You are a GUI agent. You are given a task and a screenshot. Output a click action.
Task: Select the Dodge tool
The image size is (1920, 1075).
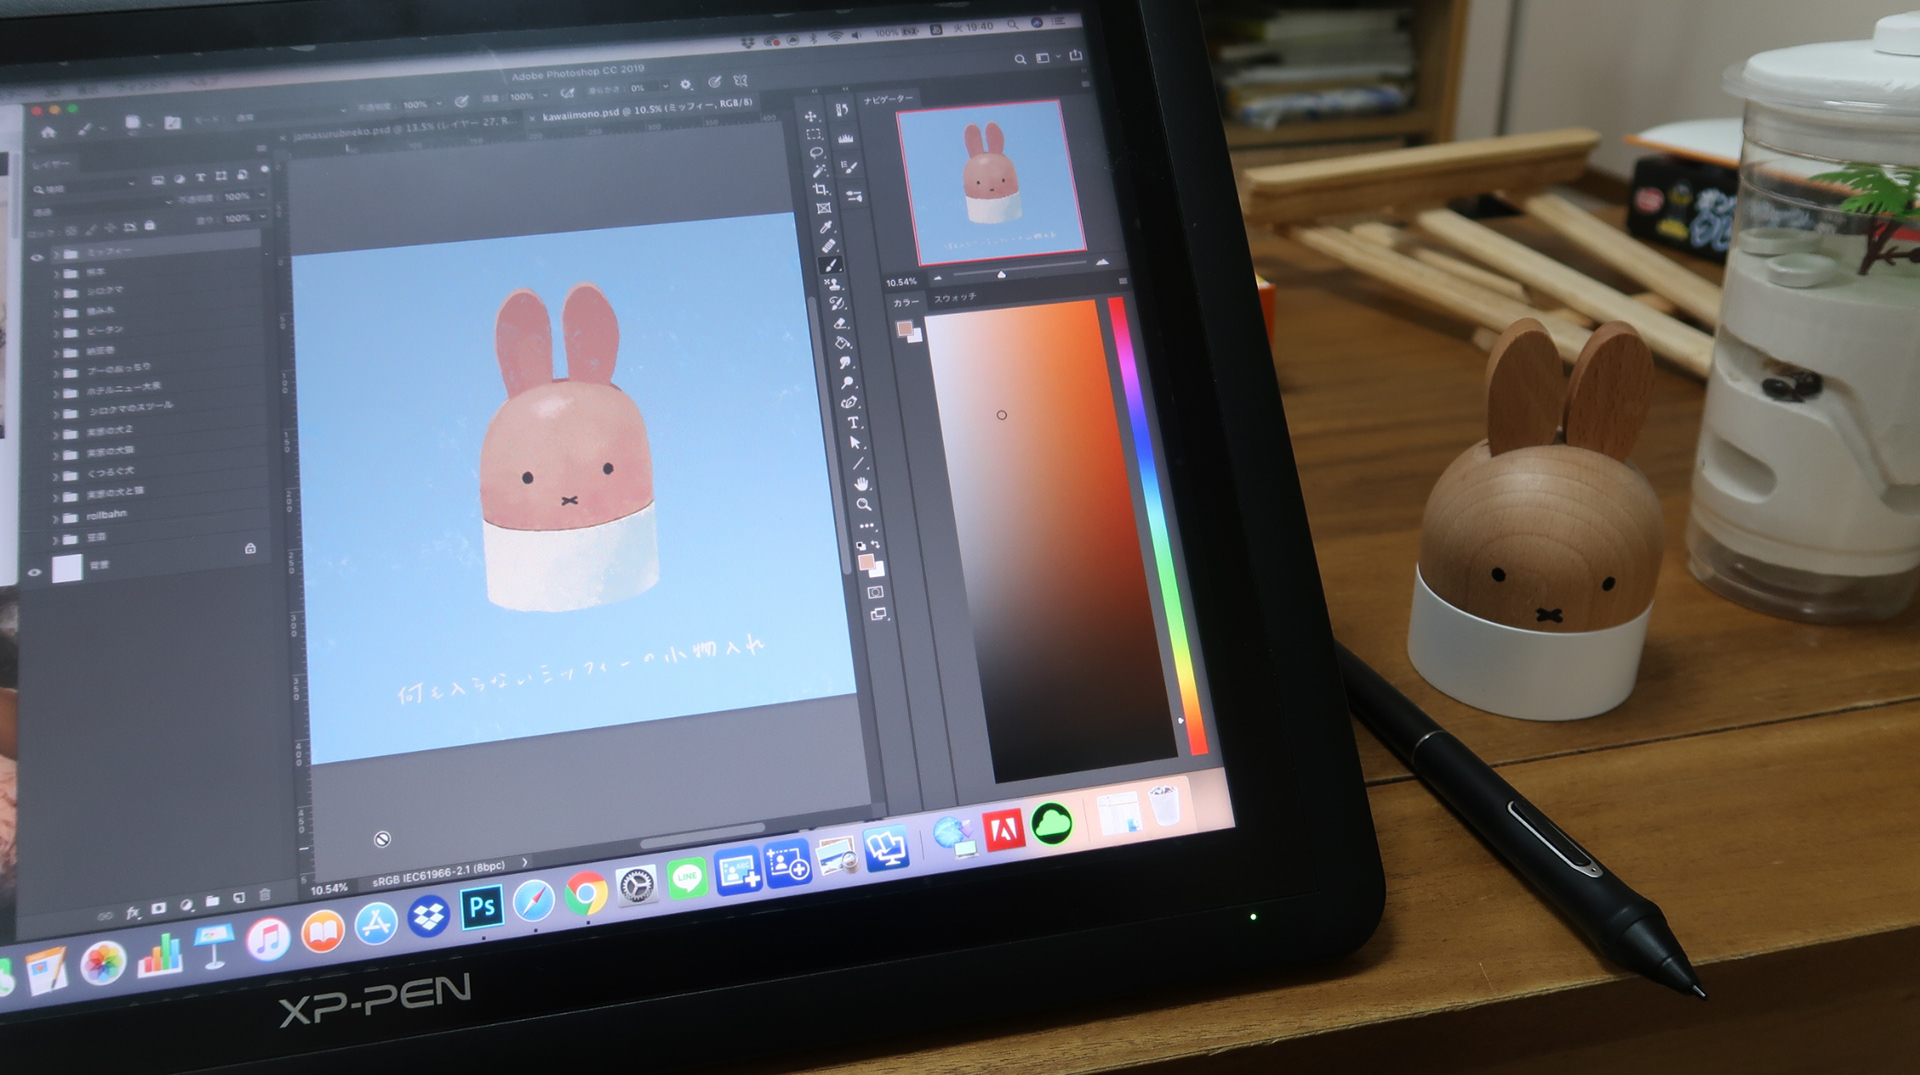coord(847,383)
